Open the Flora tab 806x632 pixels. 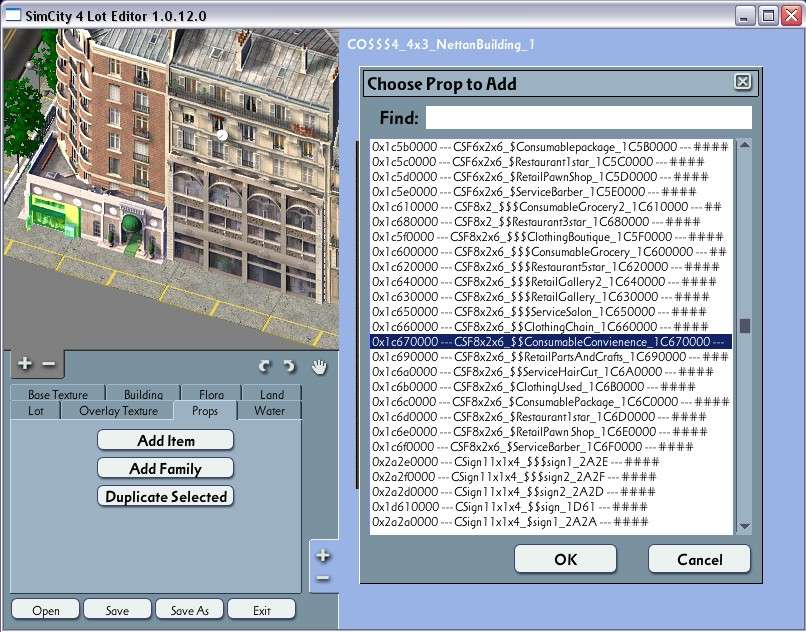[211, 394]
